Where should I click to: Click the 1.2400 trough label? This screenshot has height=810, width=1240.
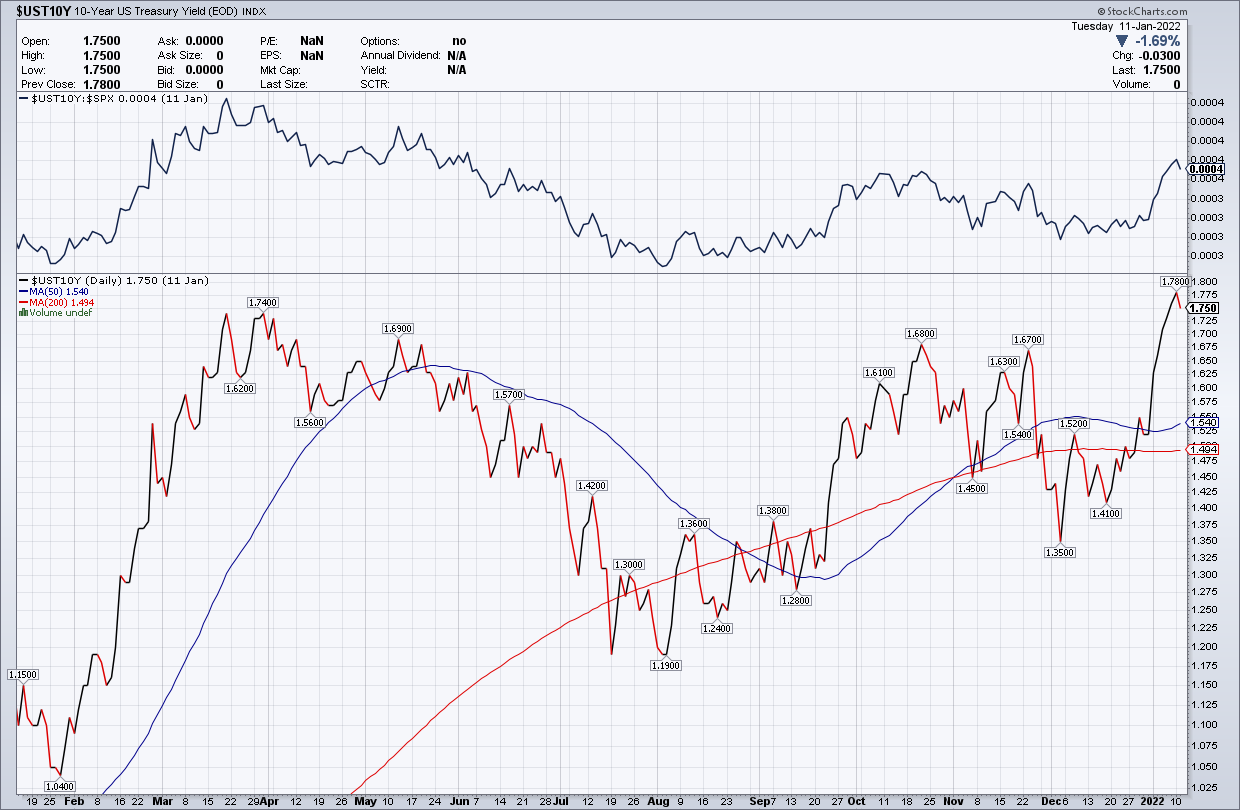(x=717, y=628)
